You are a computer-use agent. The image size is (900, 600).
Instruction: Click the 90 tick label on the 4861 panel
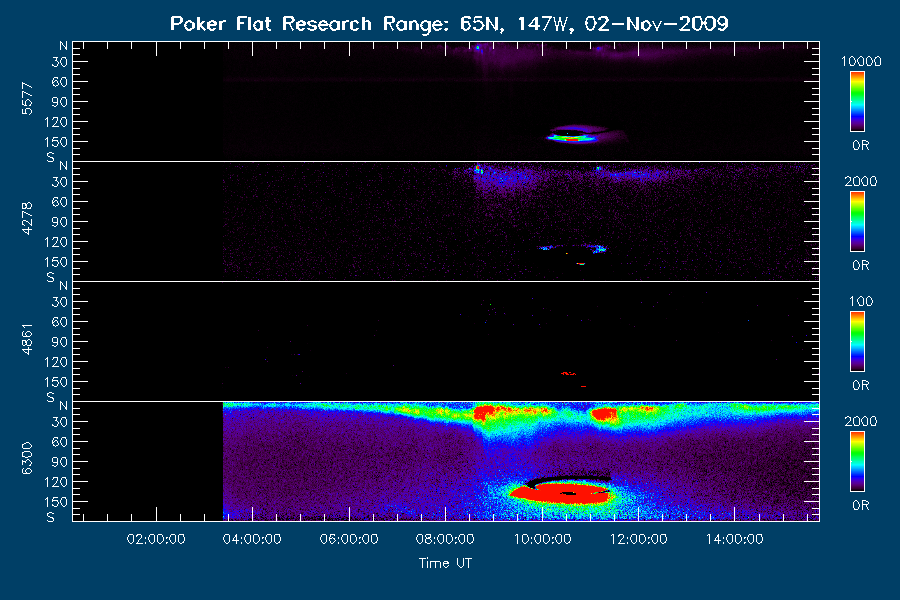[x=60, y=342]
